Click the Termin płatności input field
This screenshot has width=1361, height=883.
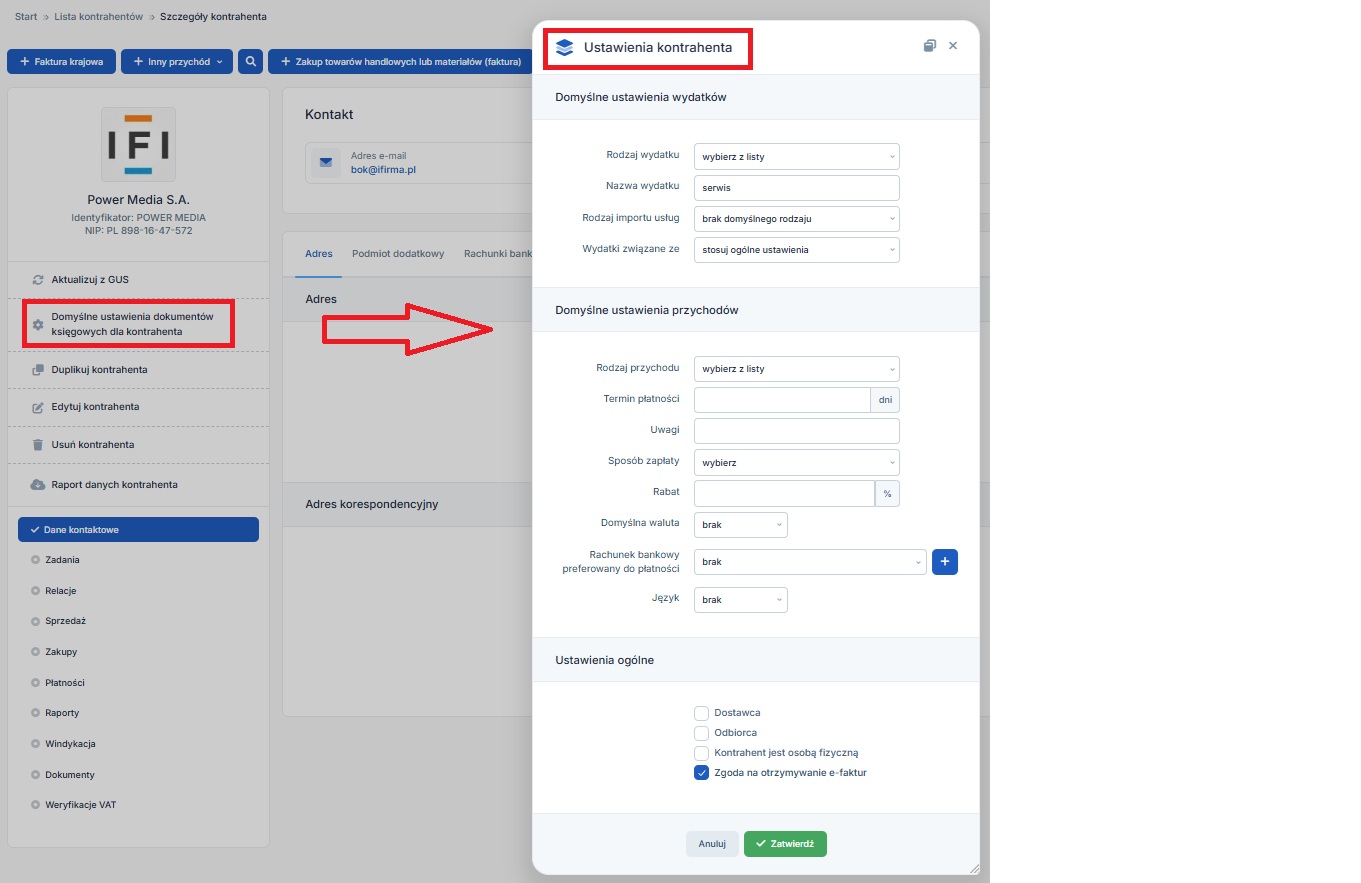tap(782, 400)
